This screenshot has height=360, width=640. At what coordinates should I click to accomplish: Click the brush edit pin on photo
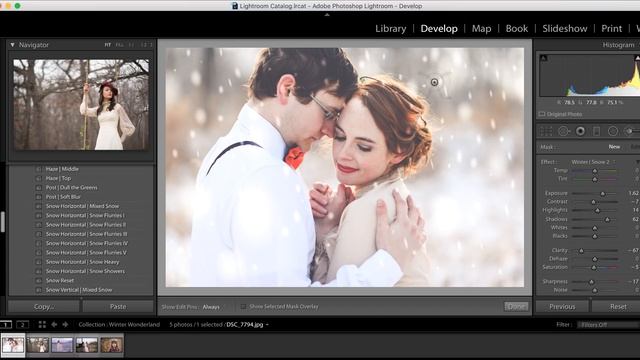pos(434,82)
